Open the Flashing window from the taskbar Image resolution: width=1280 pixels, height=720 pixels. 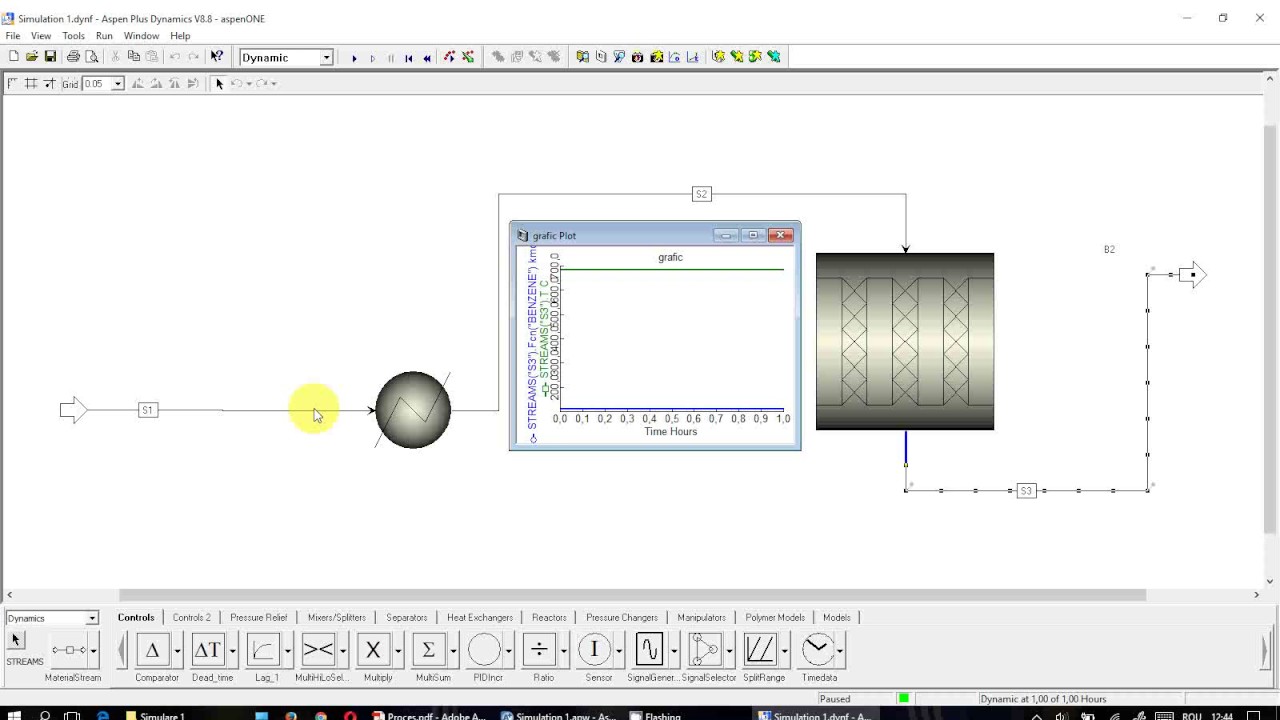(x=655, y=715)
